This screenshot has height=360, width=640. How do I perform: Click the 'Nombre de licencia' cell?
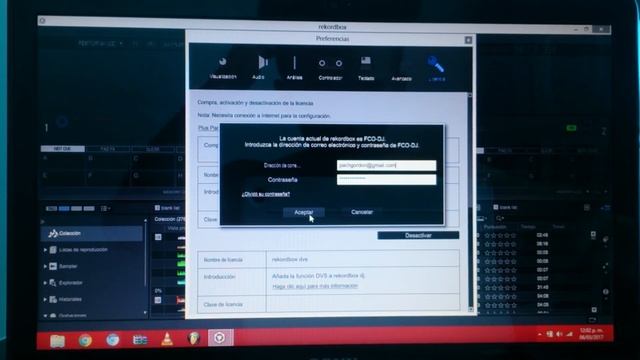point(232,260)
